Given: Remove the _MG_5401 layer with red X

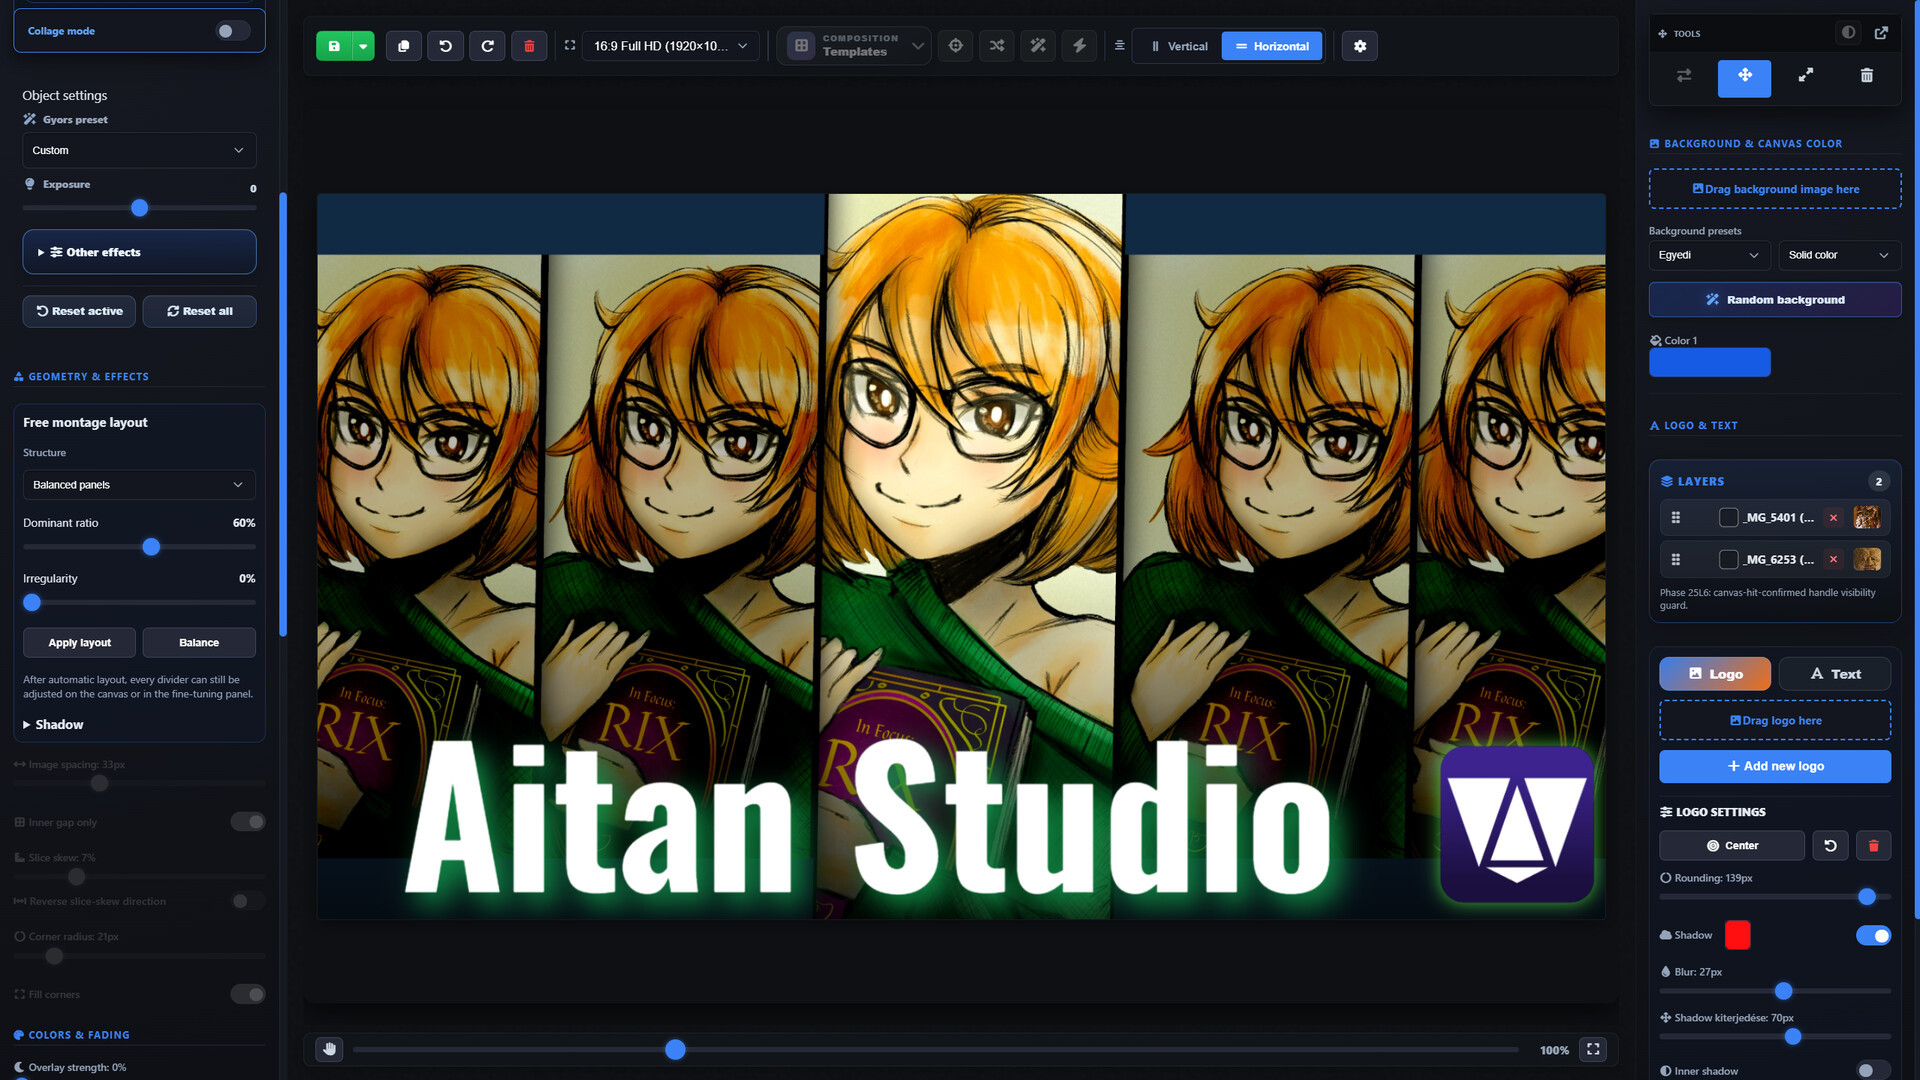Looking at the screenshot, I should (1833, 518).
